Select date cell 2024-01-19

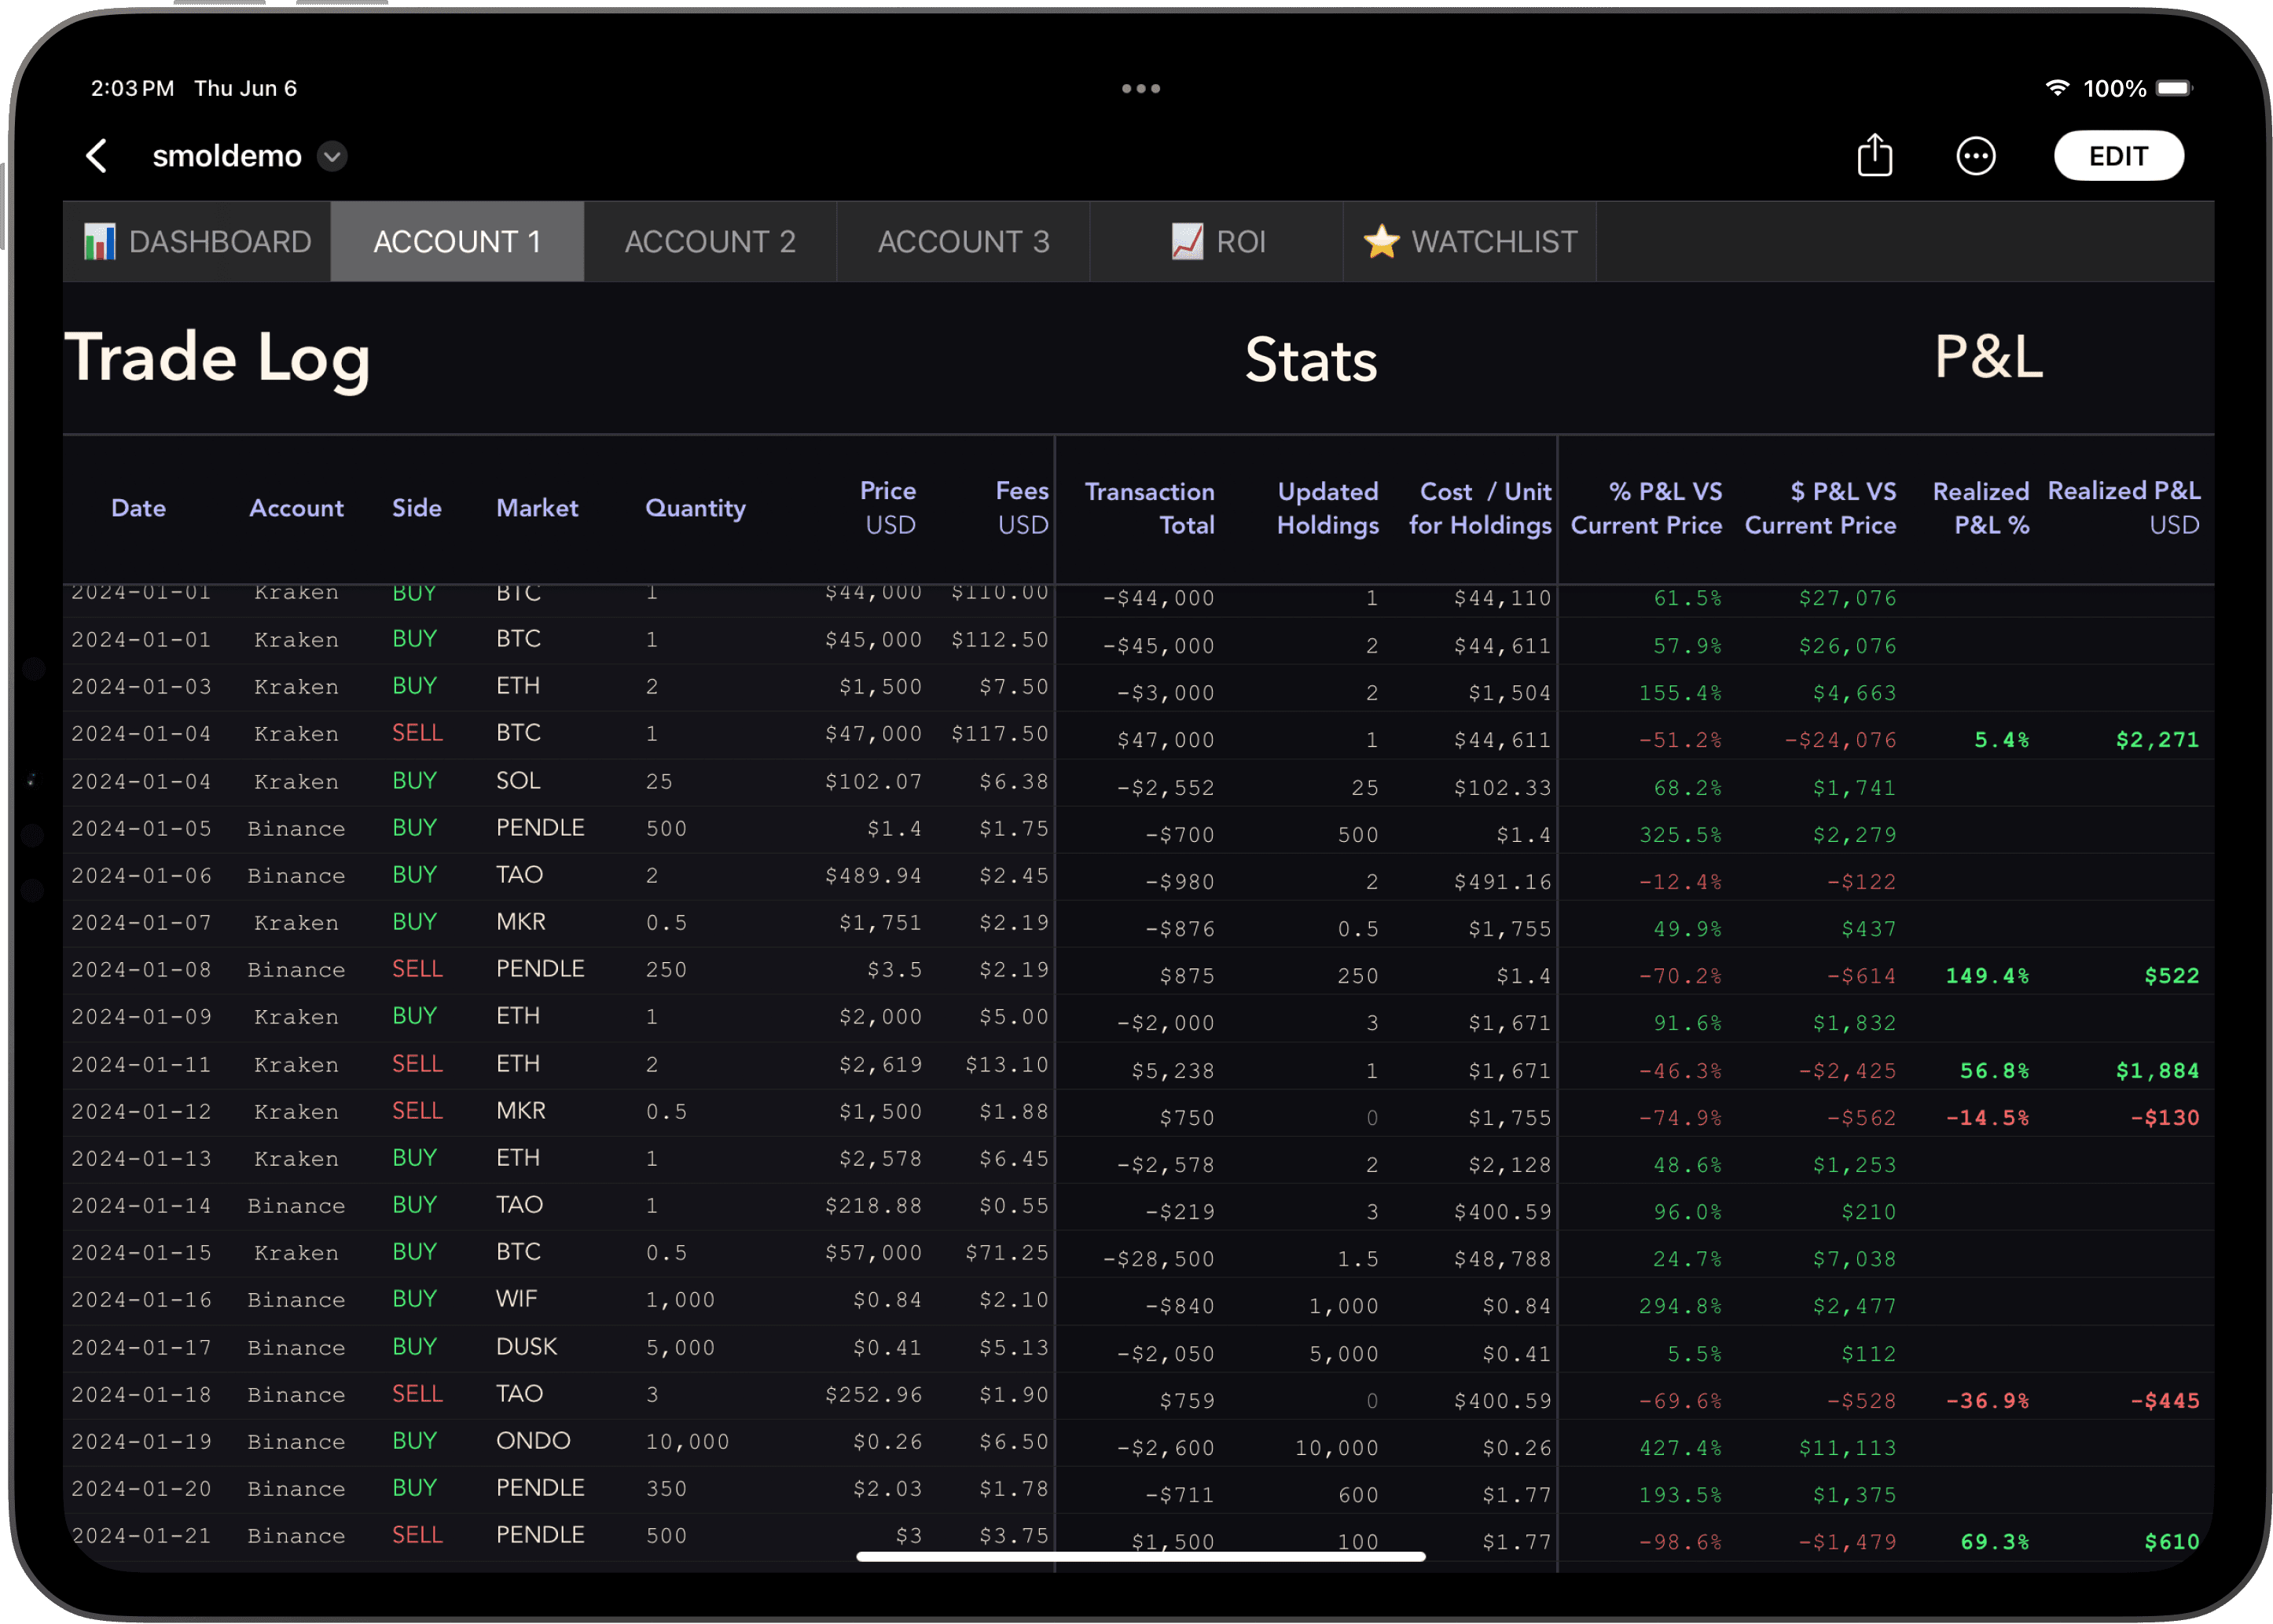[x=141, y=1442]
